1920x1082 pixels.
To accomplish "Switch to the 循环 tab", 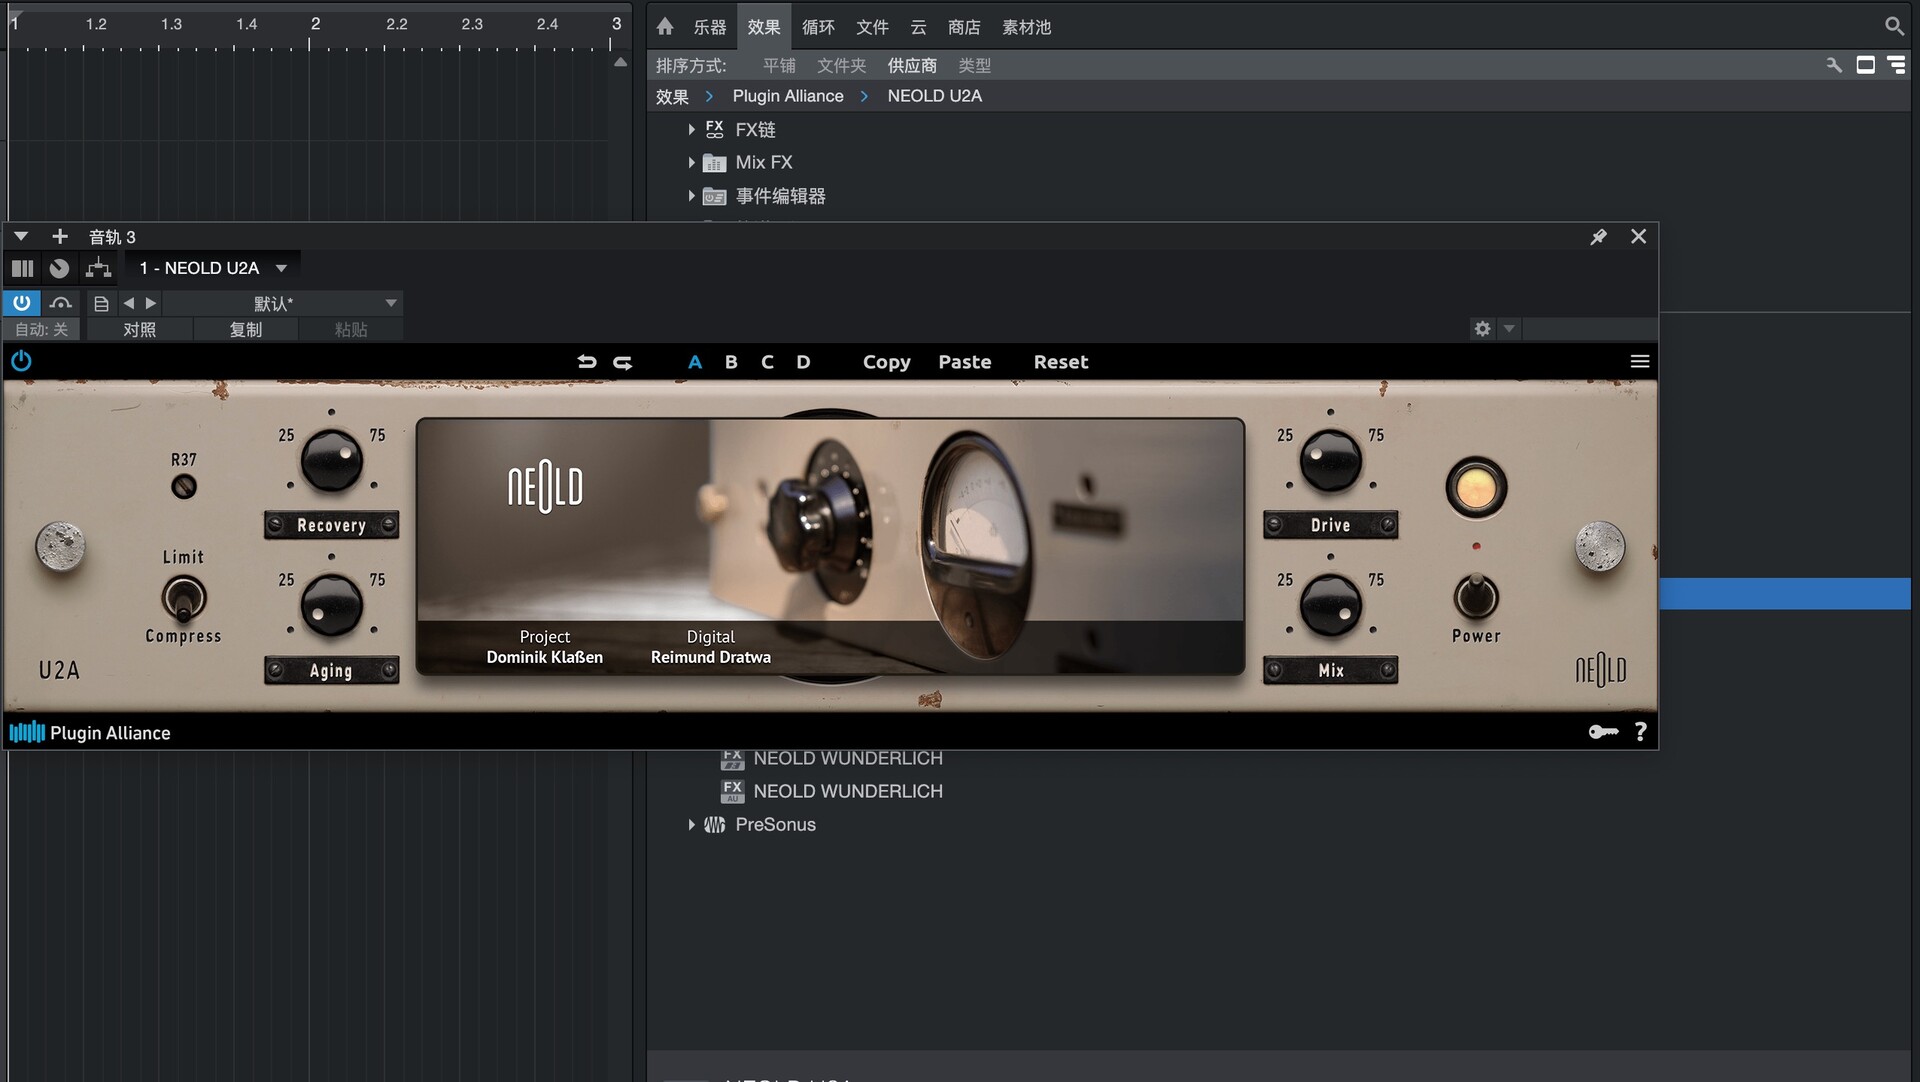I will coord(818,27).
